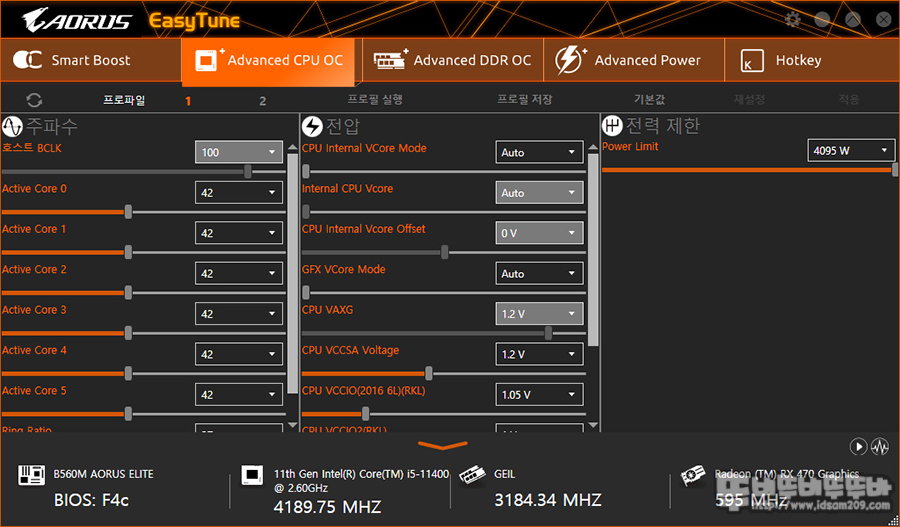Open the 호스트 BCLK dropdown

point(239,152)
